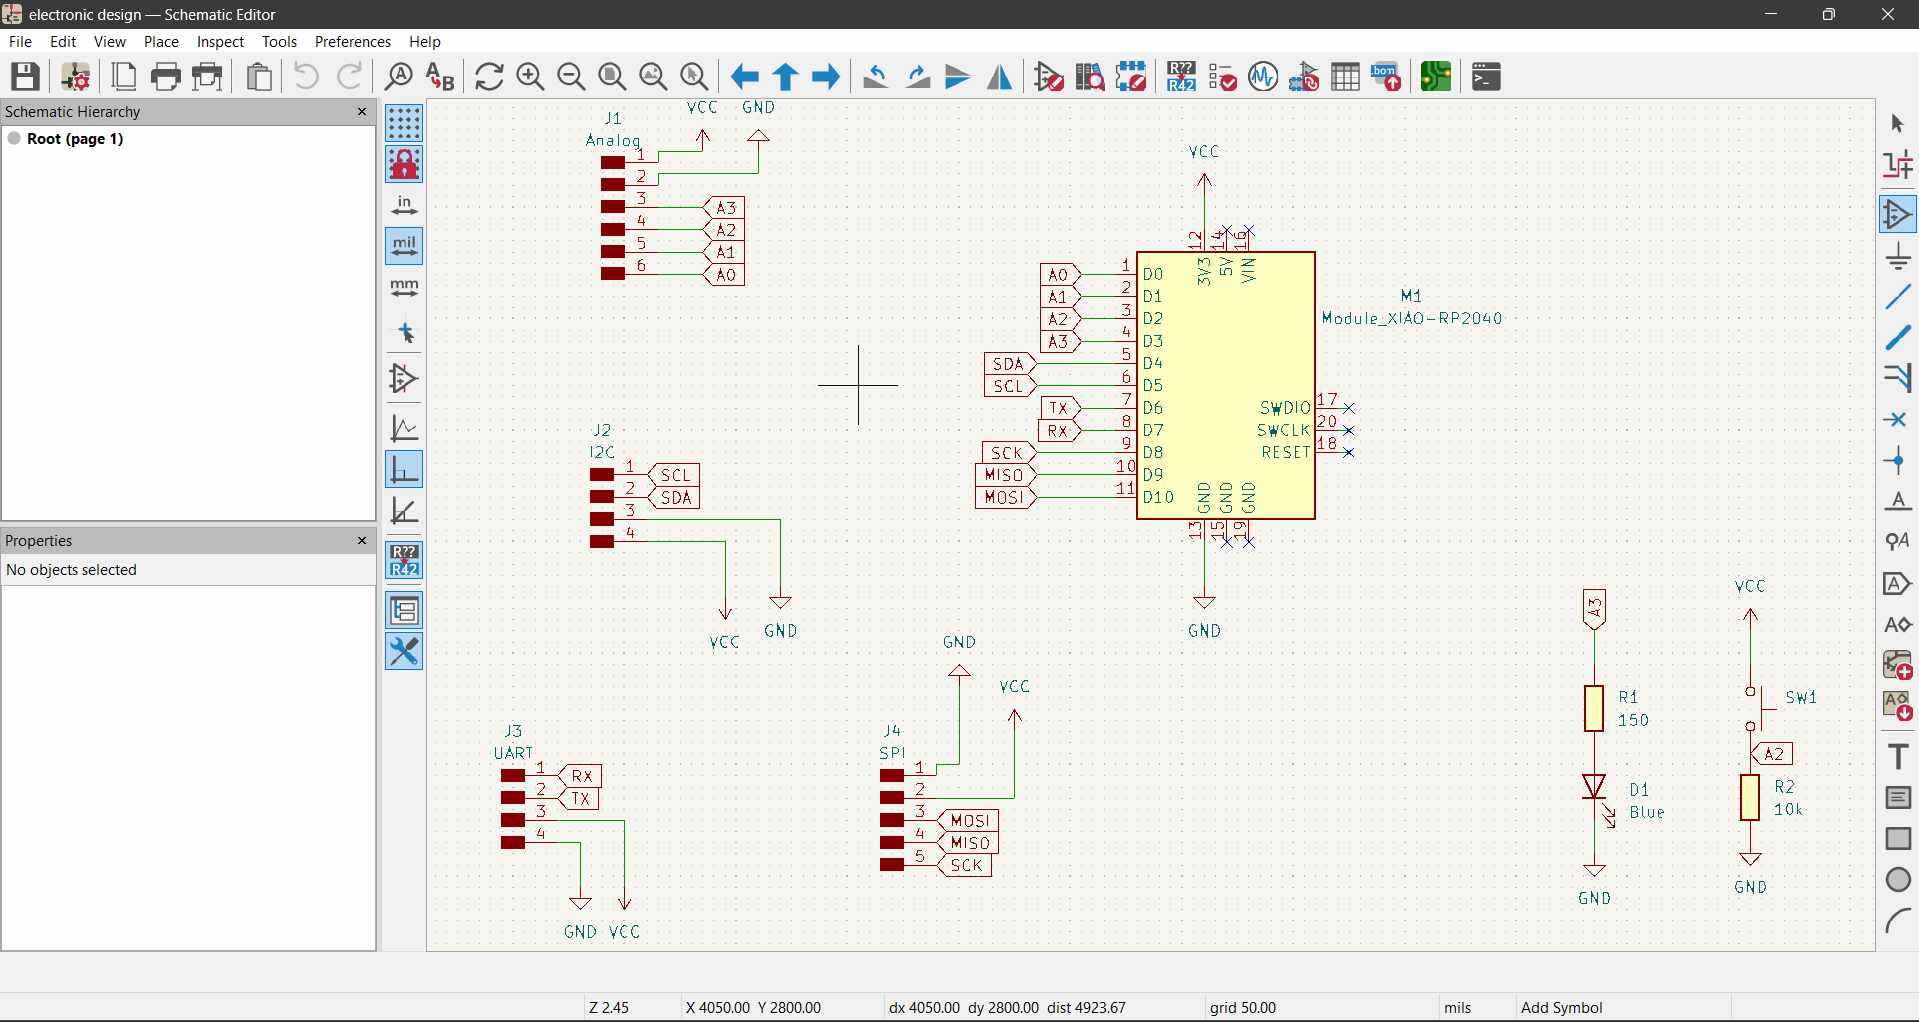Select Root (page 1) in Schematic Hierarchy

77,139
